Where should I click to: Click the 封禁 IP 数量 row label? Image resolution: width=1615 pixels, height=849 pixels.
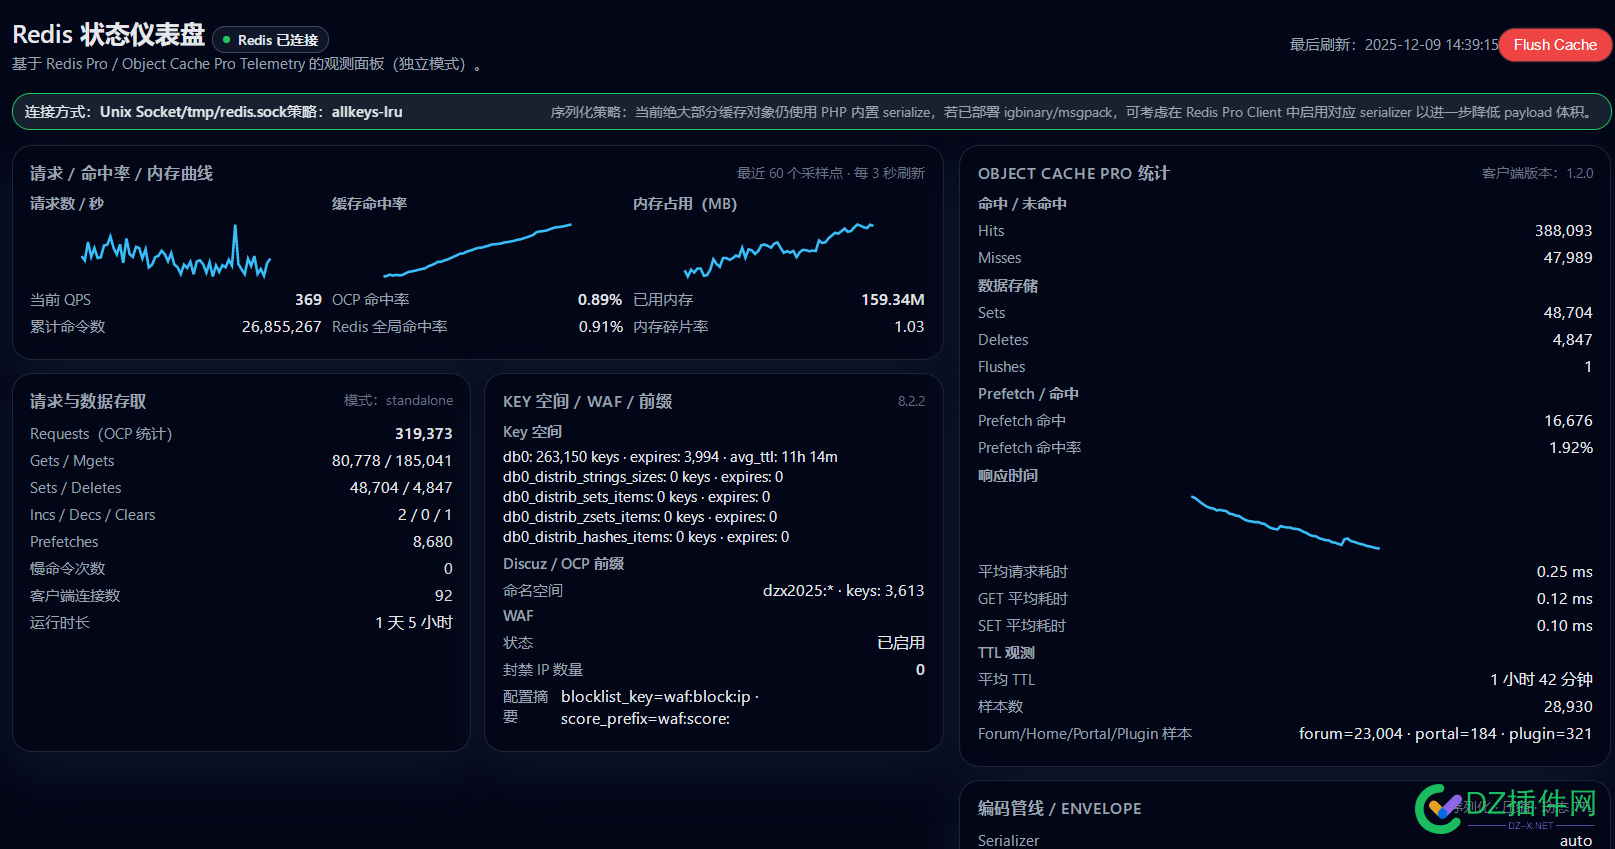[x=543, y=670]
